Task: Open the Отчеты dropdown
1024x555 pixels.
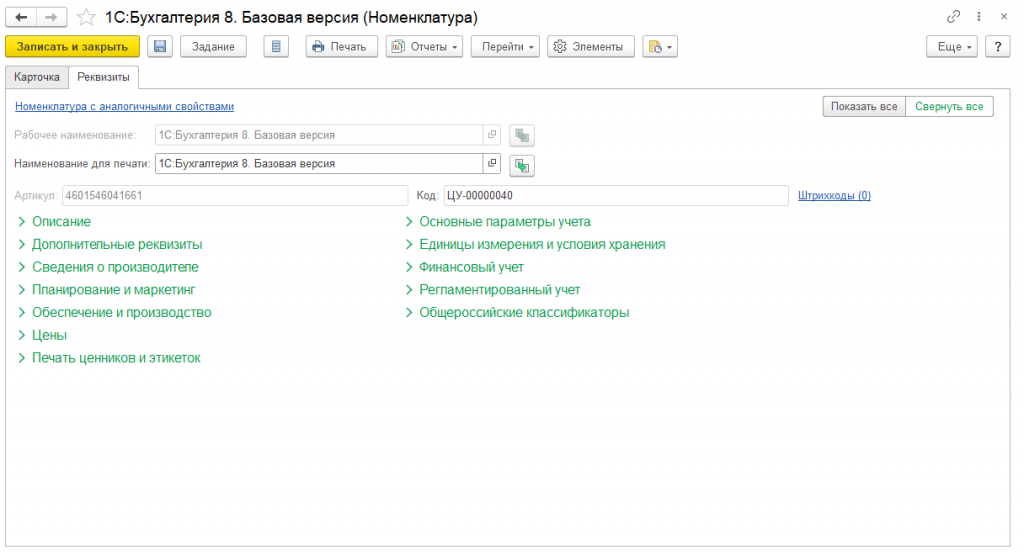Action: [x=424, y=46]
